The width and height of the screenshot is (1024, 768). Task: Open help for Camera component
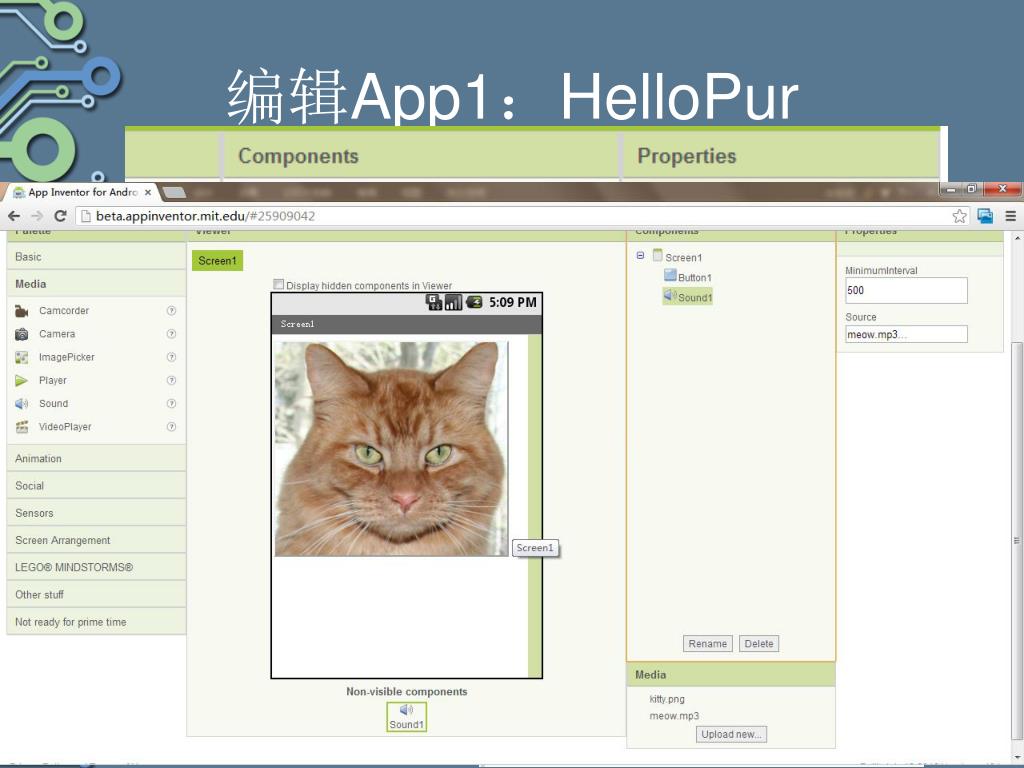coord(171,334)
